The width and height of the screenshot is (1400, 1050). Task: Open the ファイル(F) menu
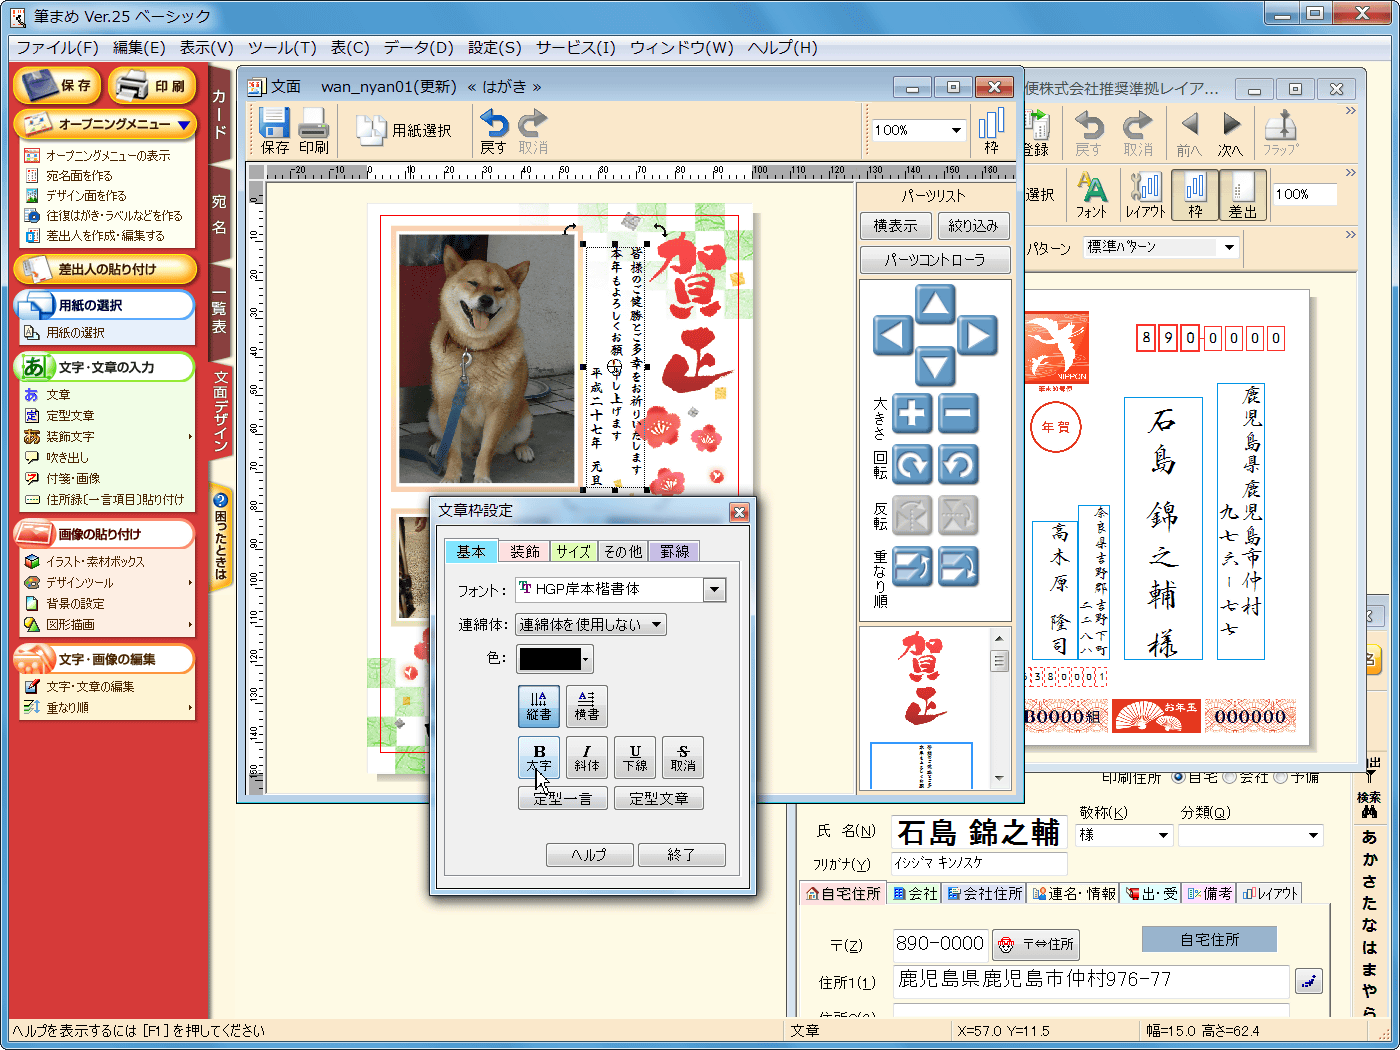[57, 47]
